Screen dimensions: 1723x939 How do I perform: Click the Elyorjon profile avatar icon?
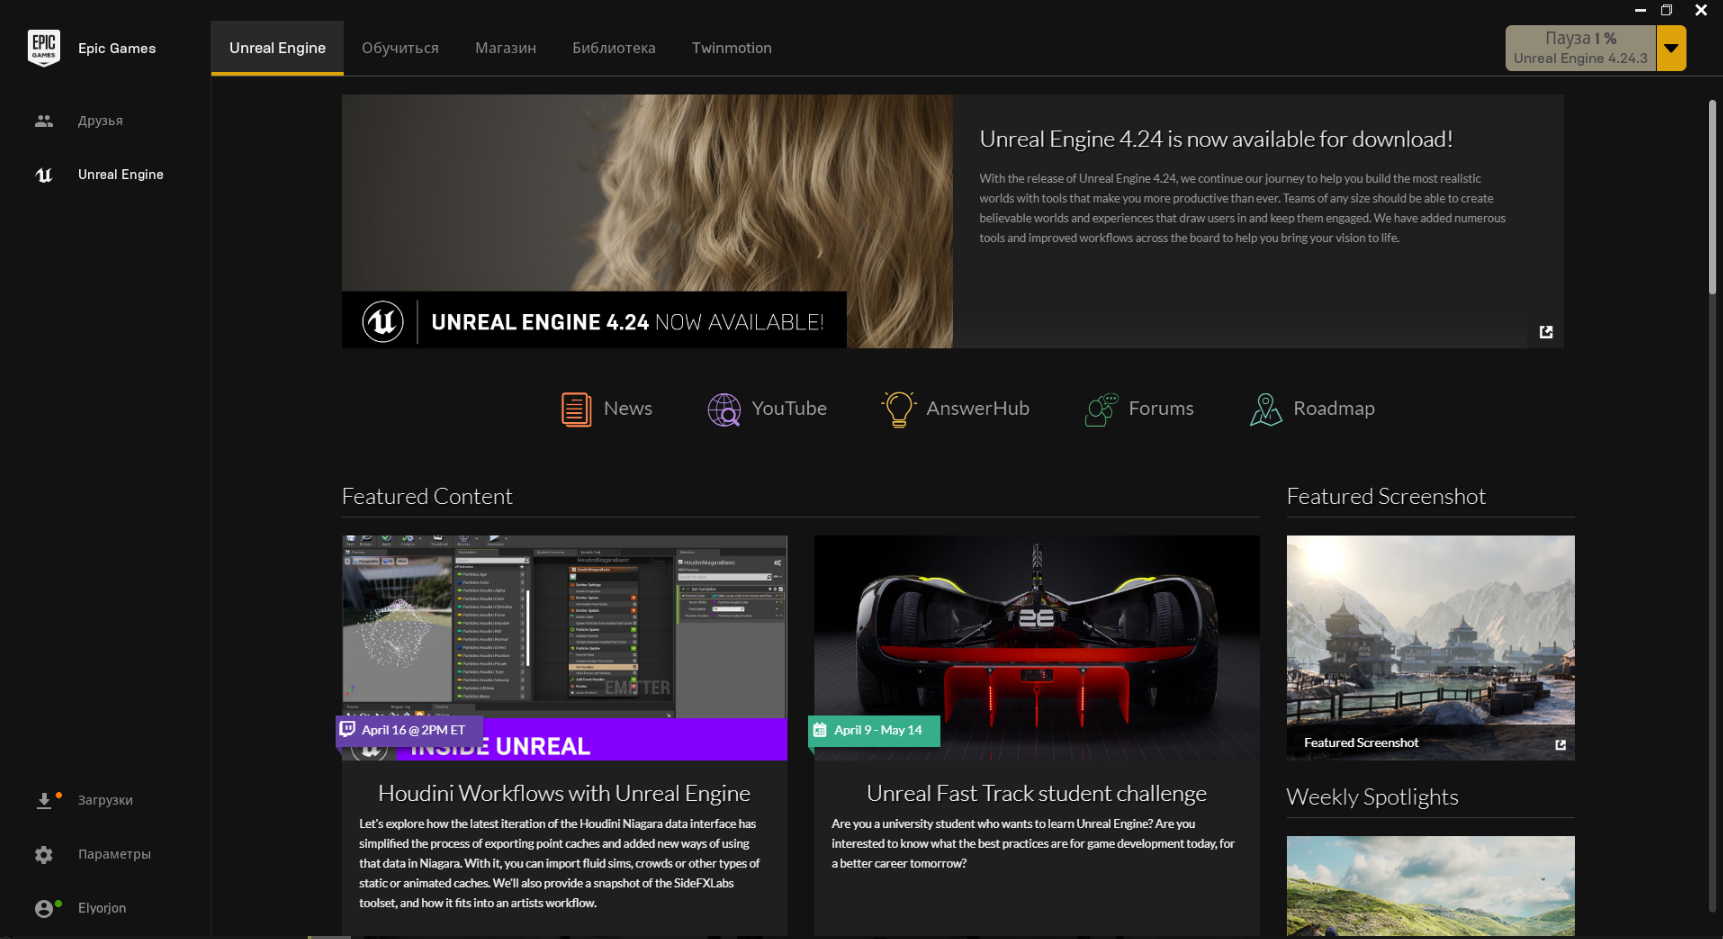tap(44, 908)
